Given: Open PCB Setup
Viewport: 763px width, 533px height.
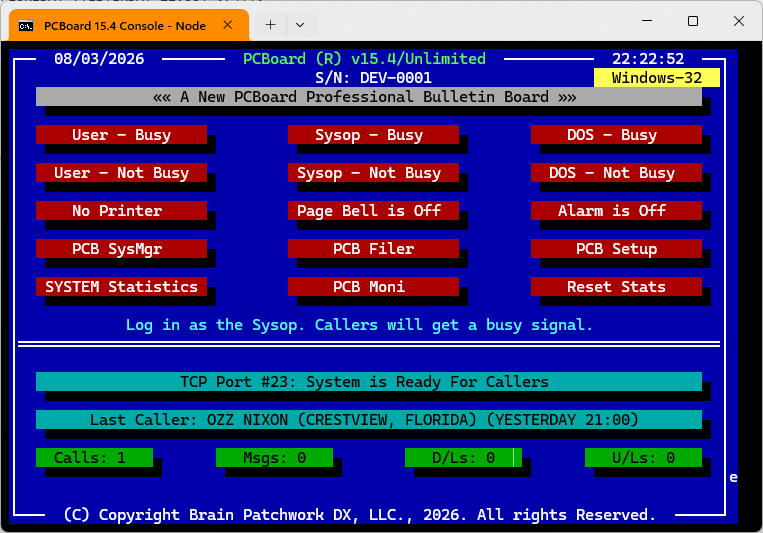Looking at the screenshot, I should coord(616,248).
